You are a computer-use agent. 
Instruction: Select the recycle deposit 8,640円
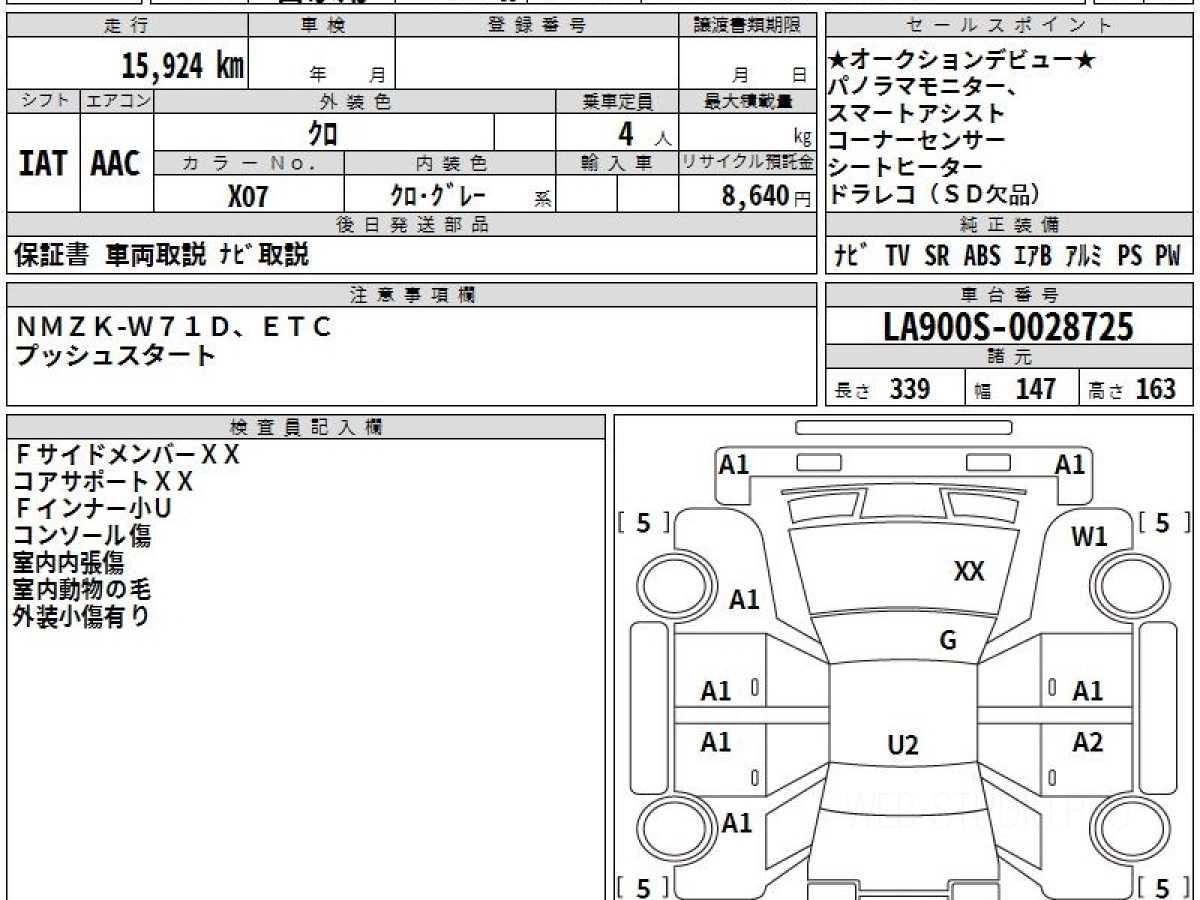click(767, 196)
